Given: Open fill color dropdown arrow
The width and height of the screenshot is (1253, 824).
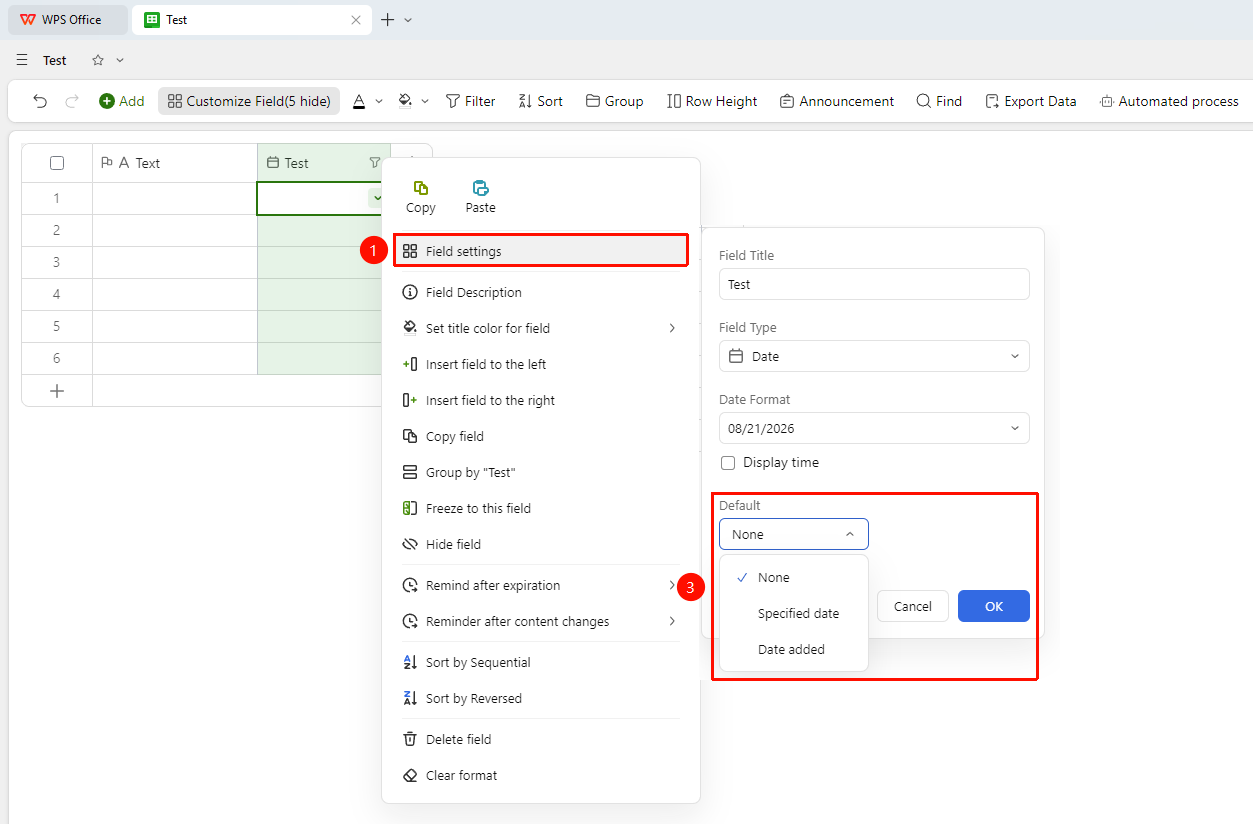Looking at the screenshot, I should 425,101.
